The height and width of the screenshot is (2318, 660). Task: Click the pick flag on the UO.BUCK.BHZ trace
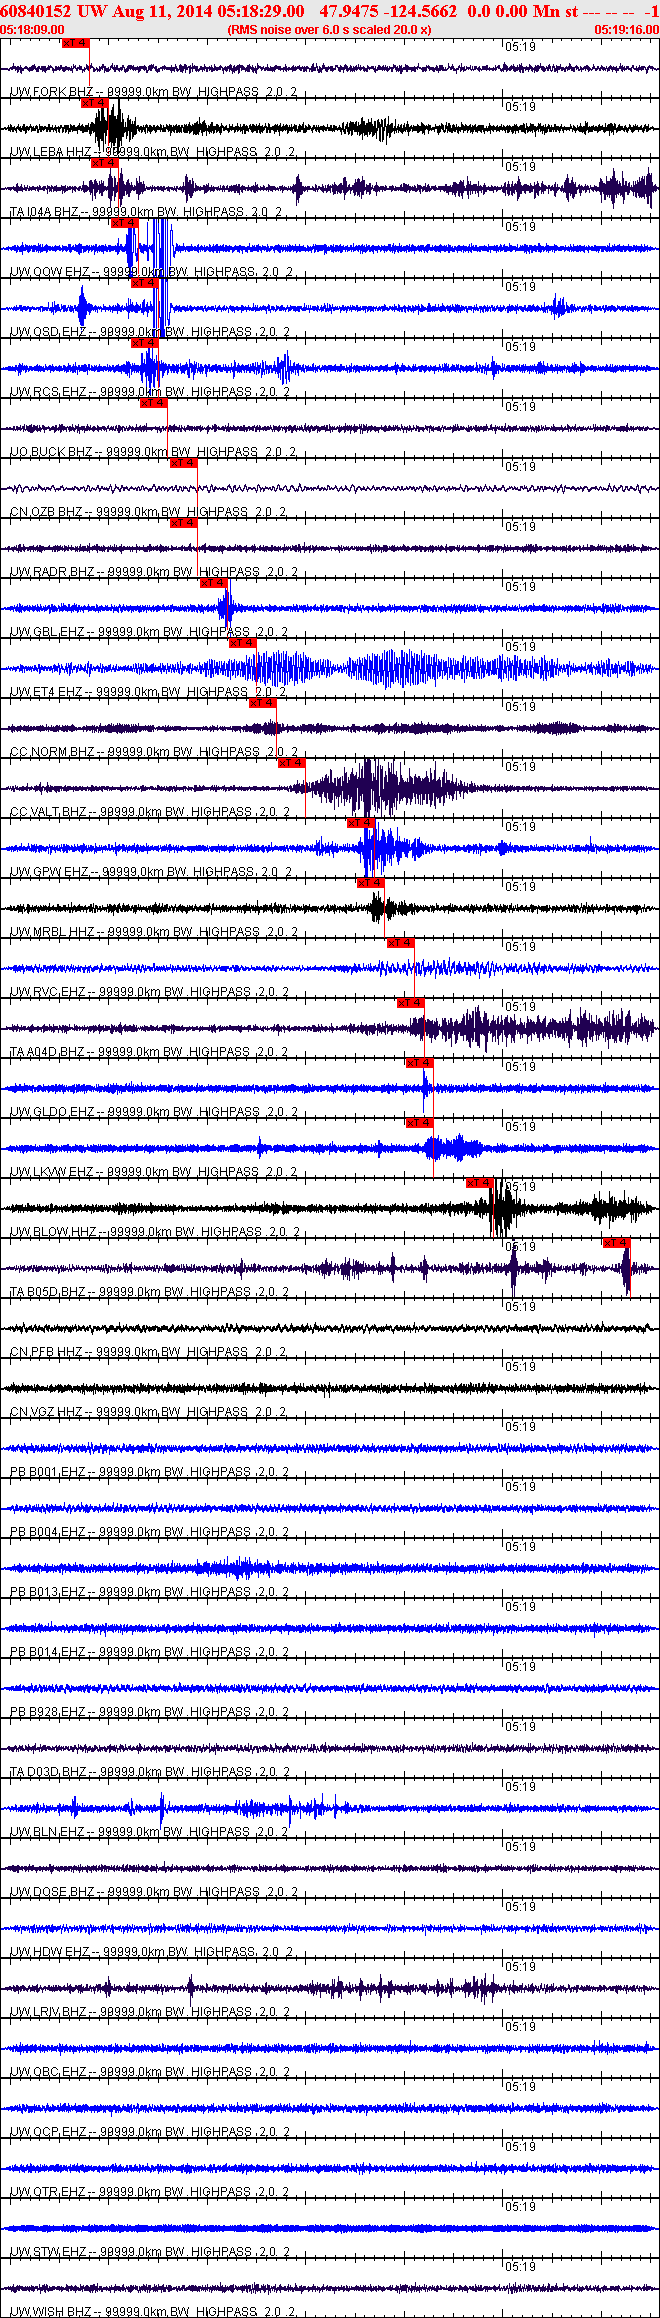154,403
